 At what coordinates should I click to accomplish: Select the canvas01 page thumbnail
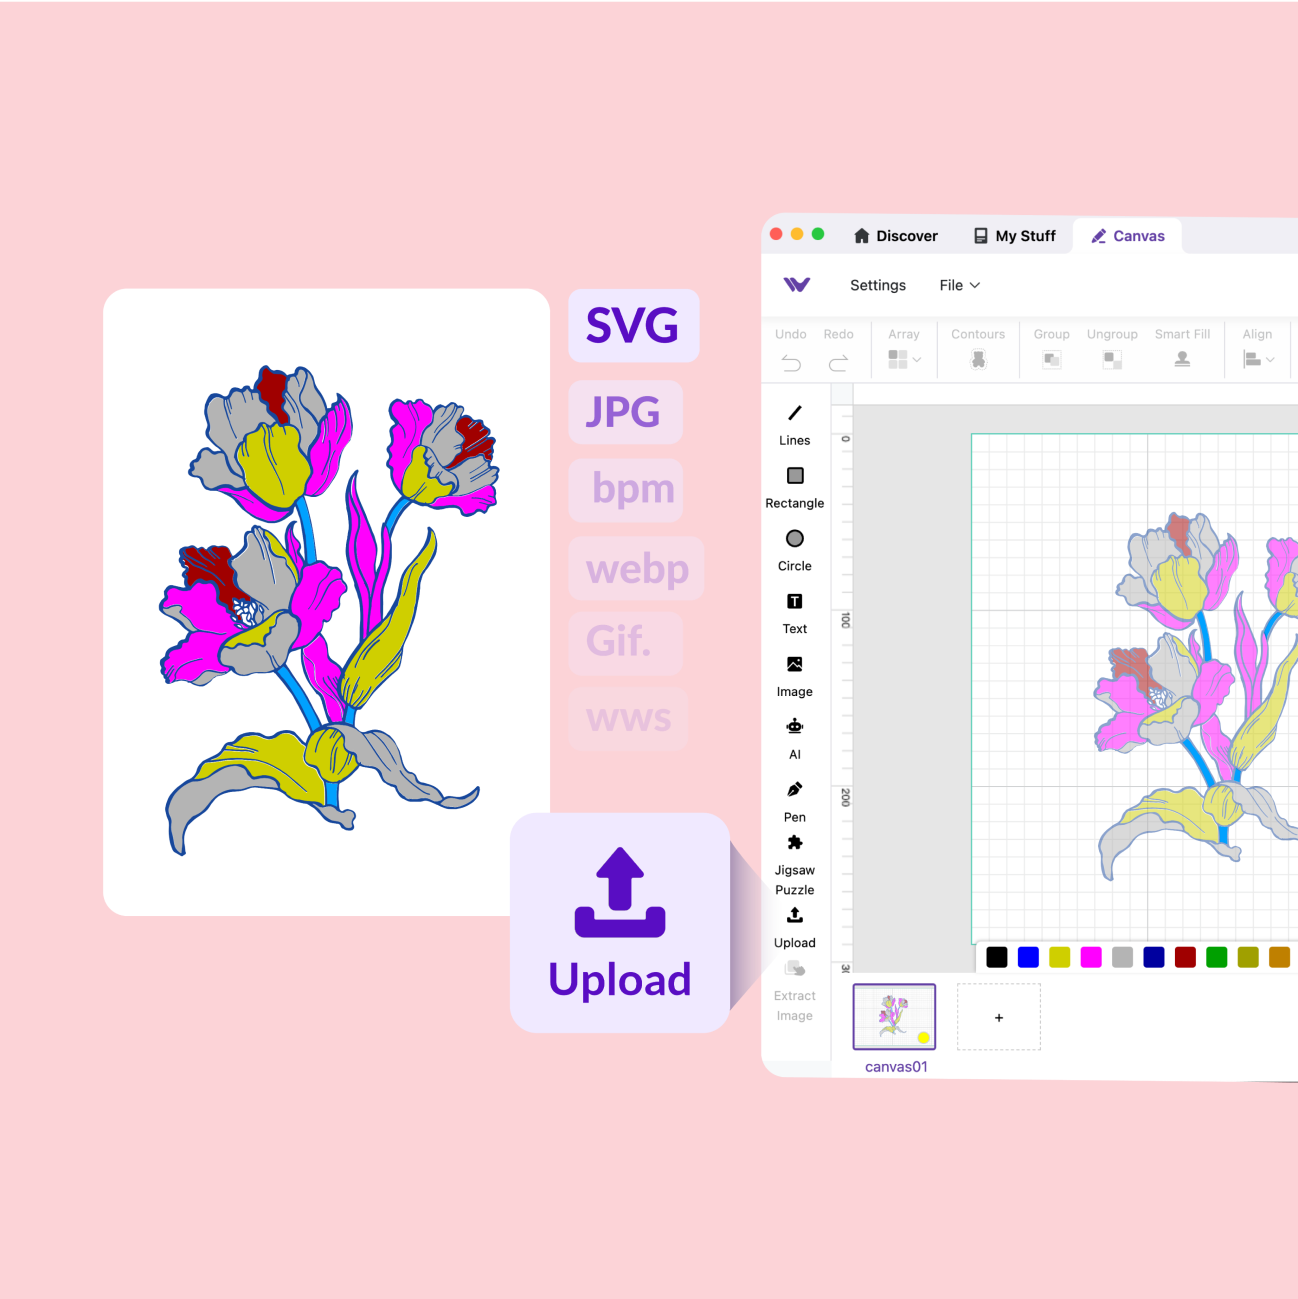point(894,1016)
